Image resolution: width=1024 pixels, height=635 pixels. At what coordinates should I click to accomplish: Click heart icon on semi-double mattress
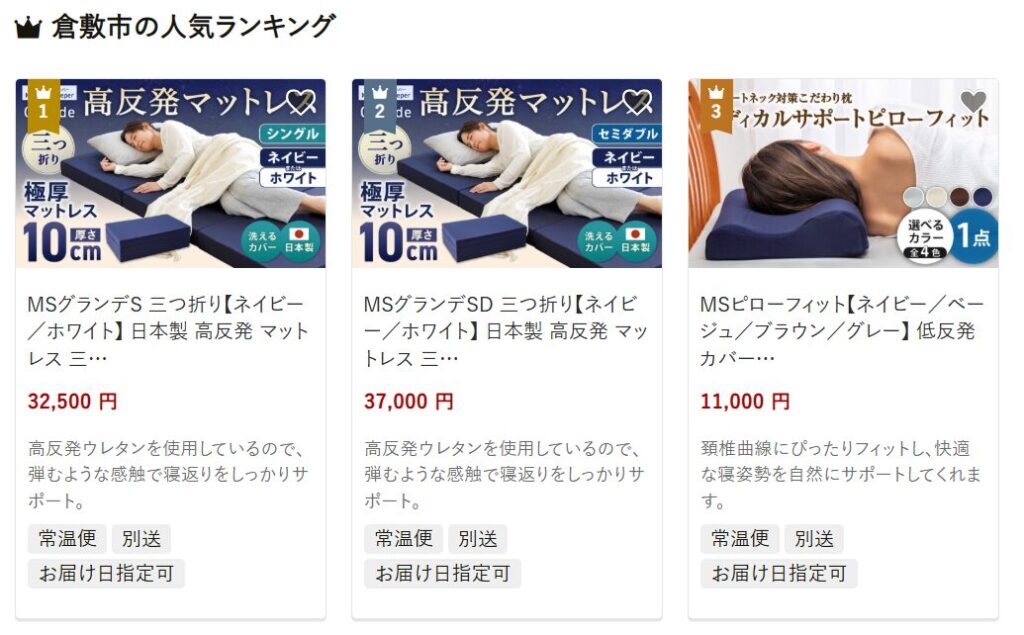coord(637,102)
